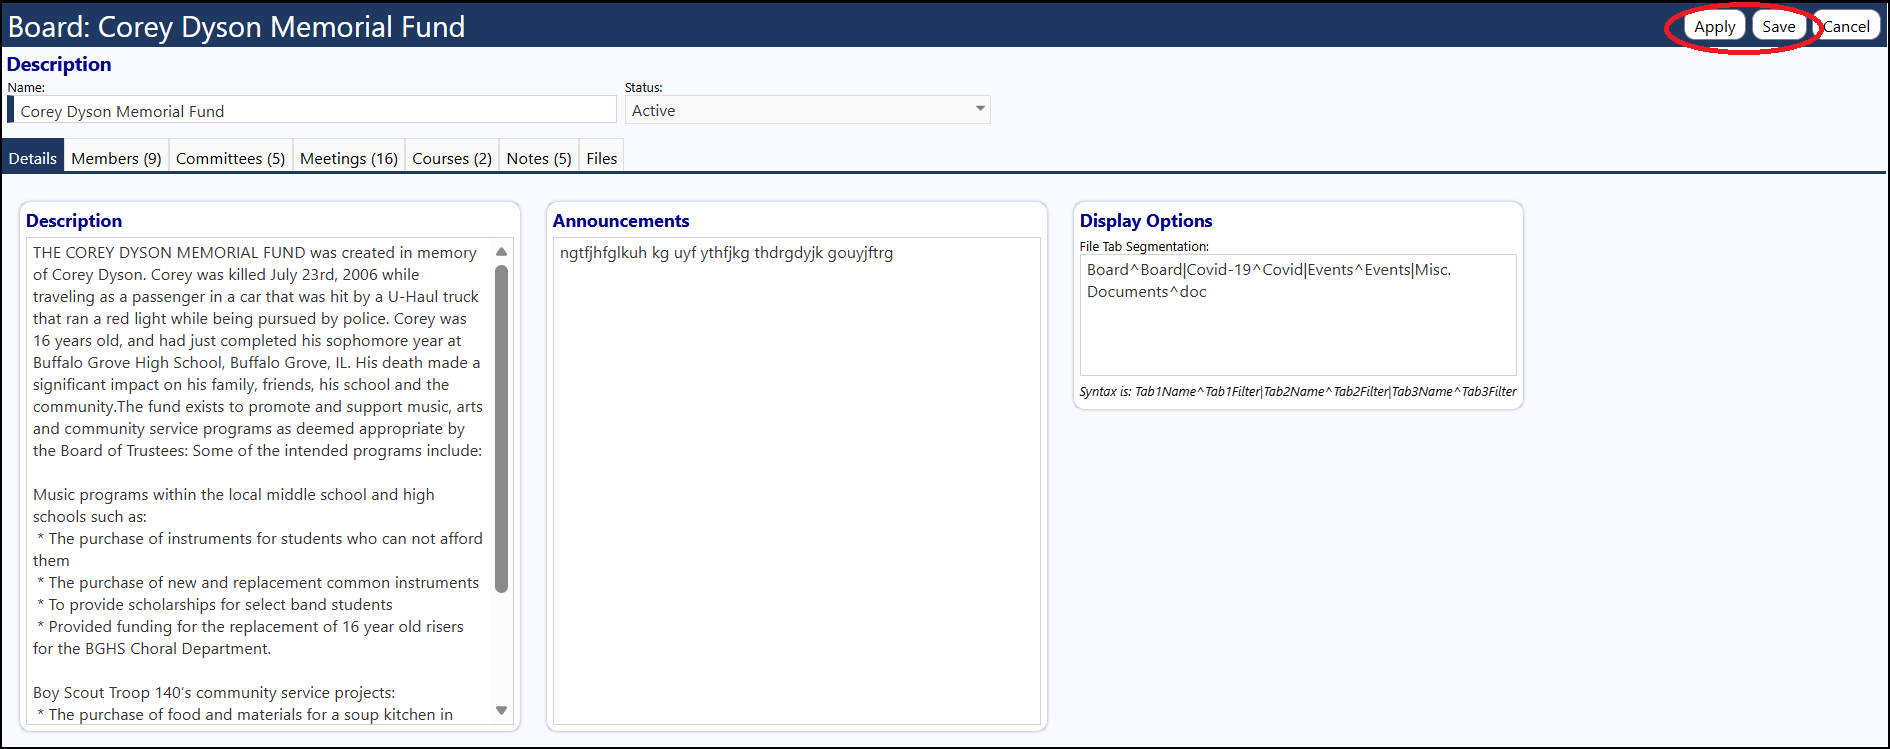1890x749 pixels.
Task: Click the 'Name:' label
Action: [26, 88]
